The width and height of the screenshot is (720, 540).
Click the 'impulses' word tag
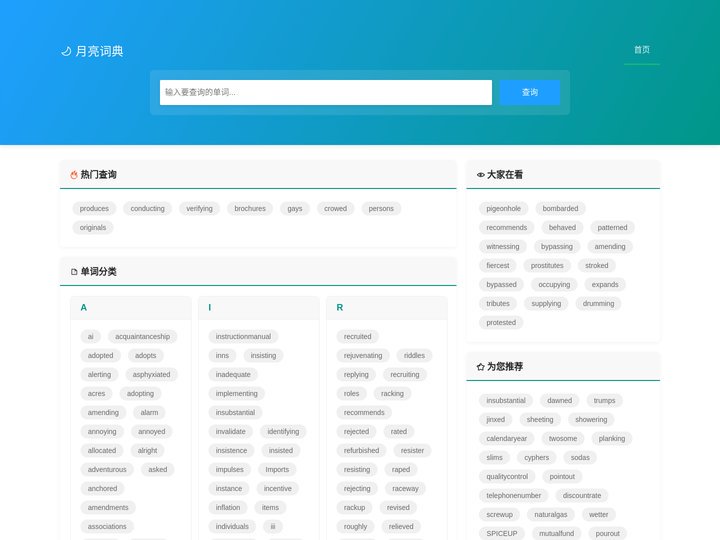pos(230,469)
